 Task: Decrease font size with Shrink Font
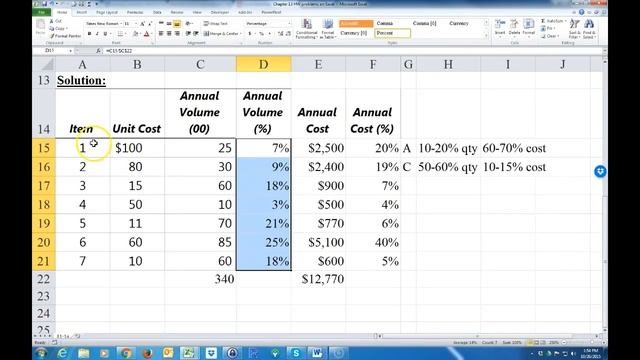pyautogui.click(x=150, y=24)
